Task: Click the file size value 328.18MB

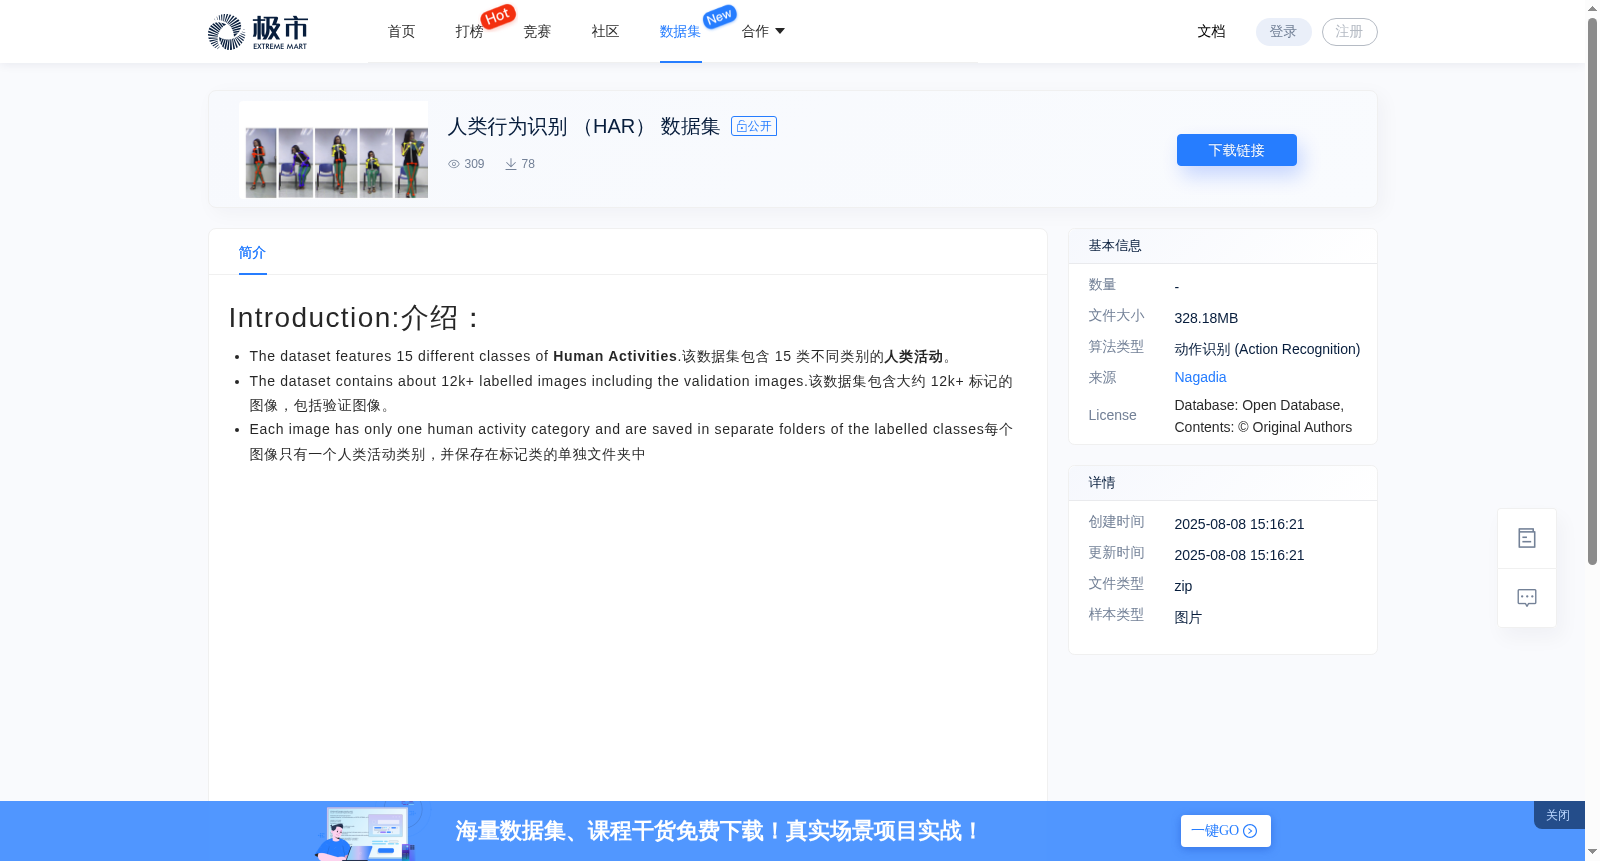Action: point(1206,318)
